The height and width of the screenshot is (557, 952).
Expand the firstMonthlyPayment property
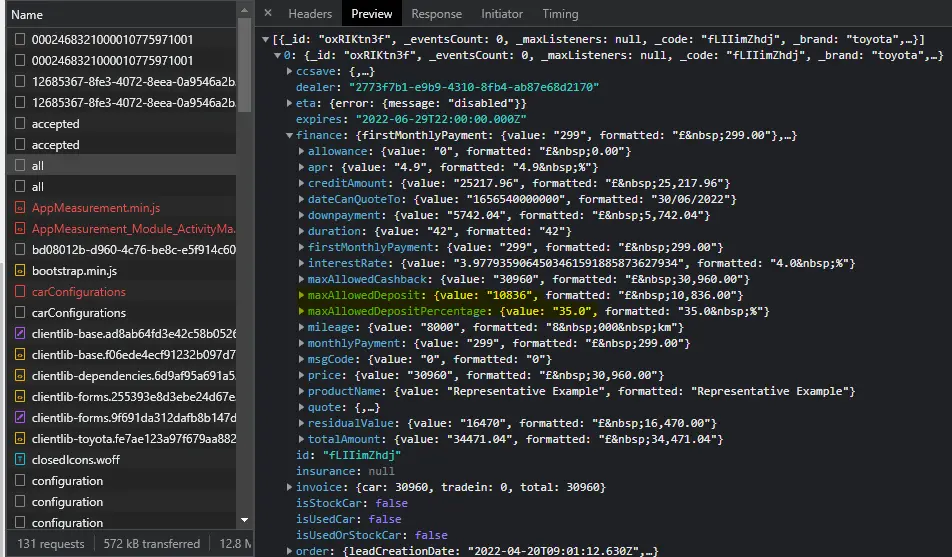point(301,247)
